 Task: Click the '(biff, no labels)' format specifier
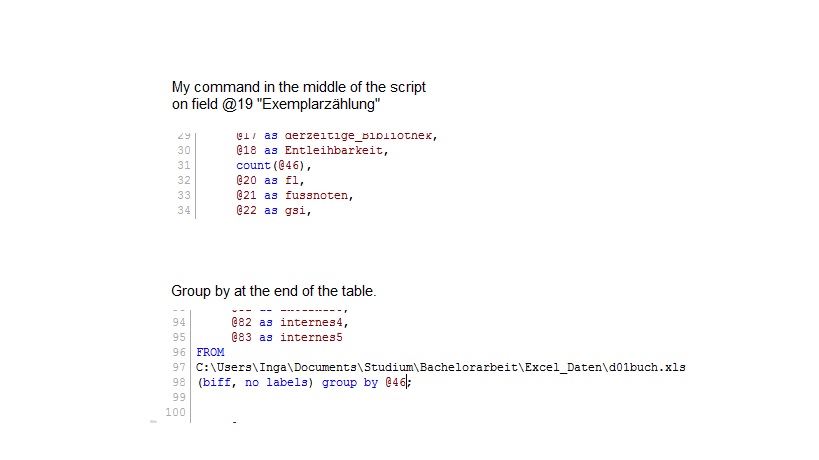click(256, 382)
